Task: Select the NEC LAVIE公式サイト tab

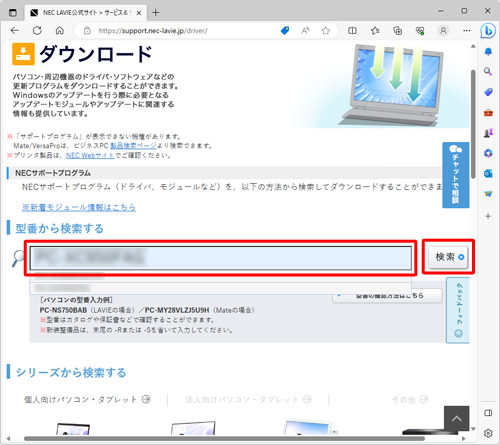Action: (x=86, y=13)
